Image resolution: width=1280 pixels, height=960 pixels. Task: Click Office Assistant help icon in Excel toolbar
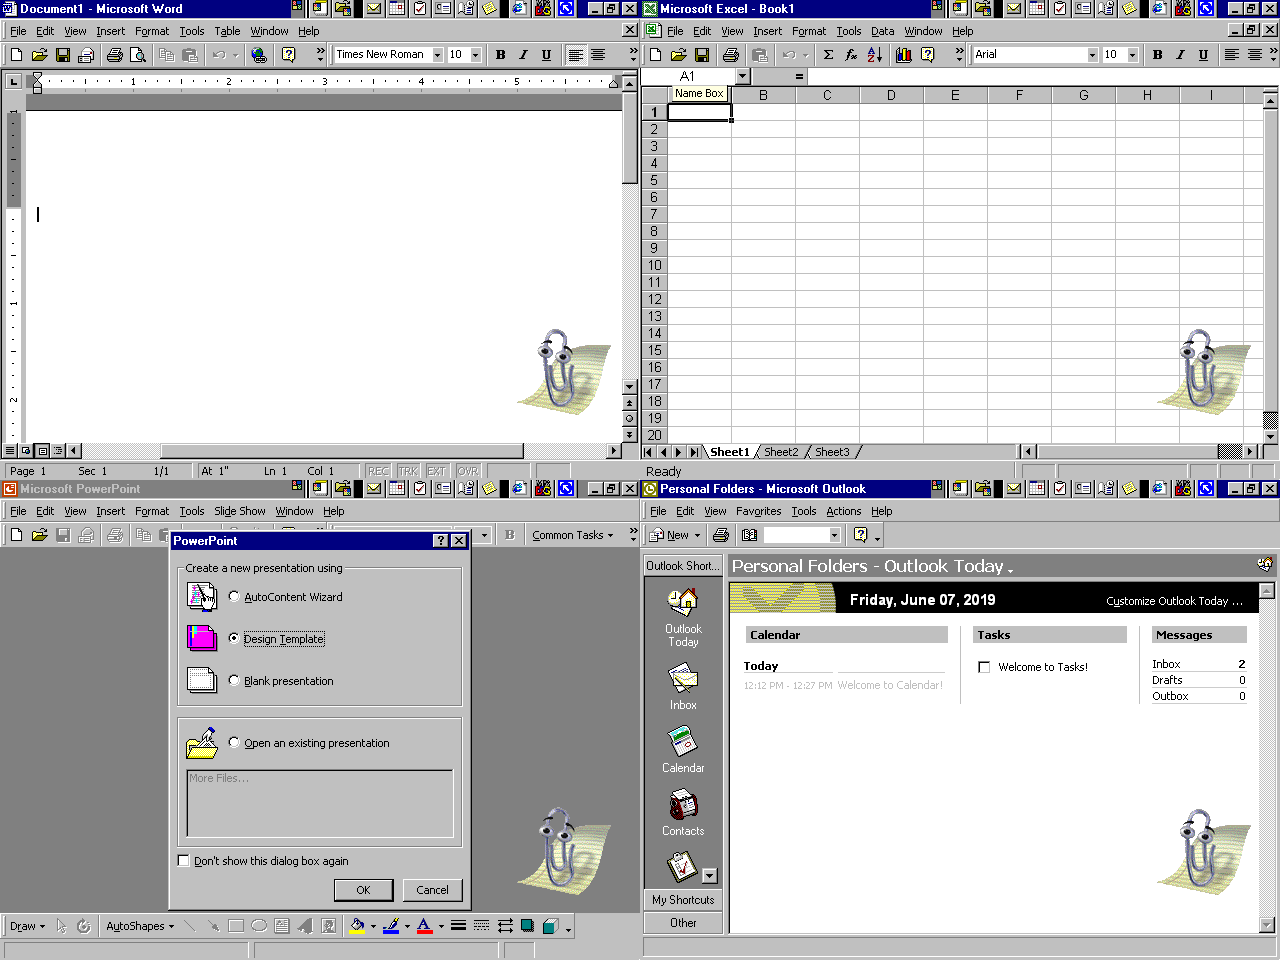[928, 55]
